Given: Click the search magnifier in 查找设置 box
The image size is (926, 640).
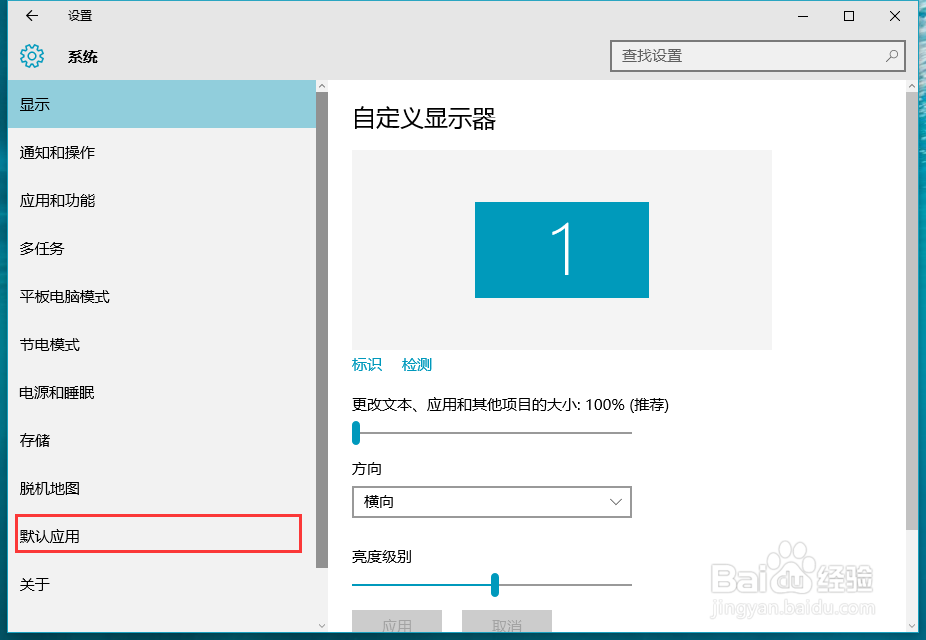Looking at the screenshot, I should point(890,56).
